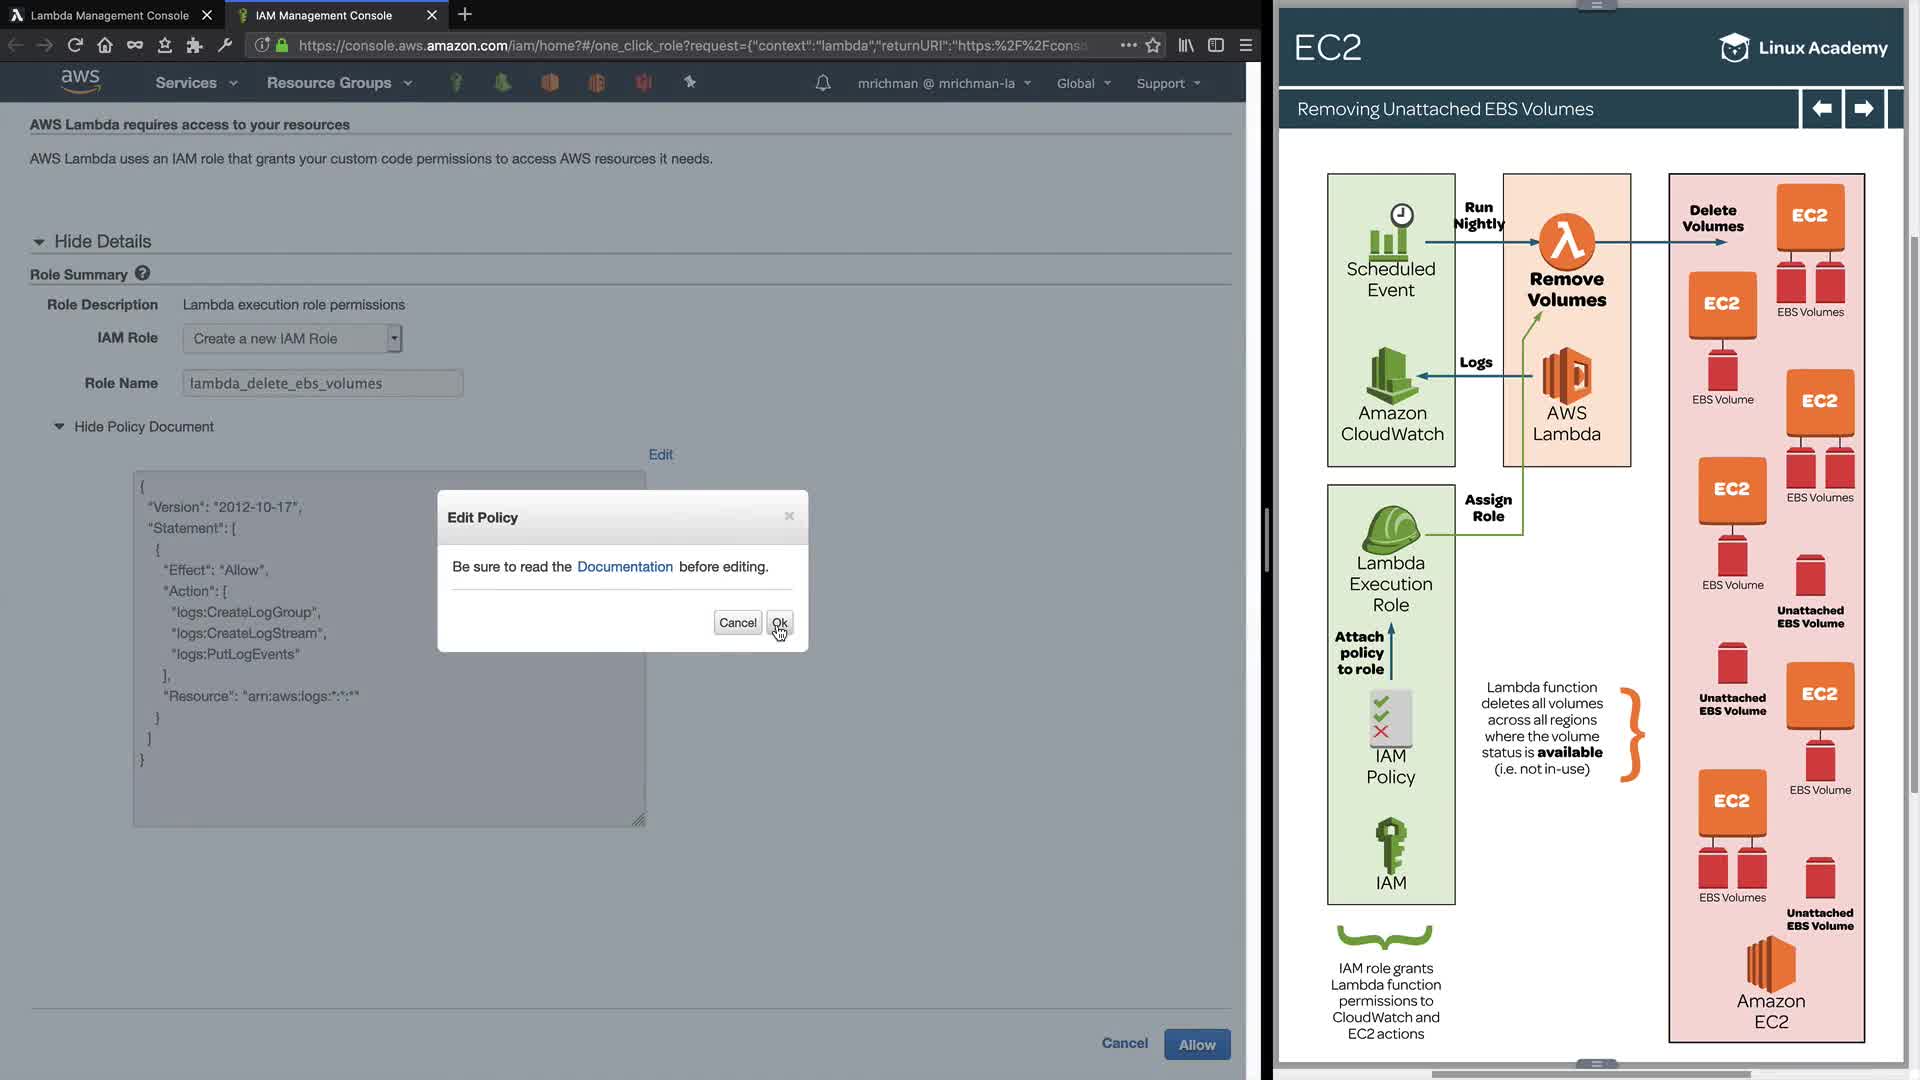Viewport: 1920px width, 1080px height.
Task: Close the Edit Policy dialog with X
Action: point(789,516)
